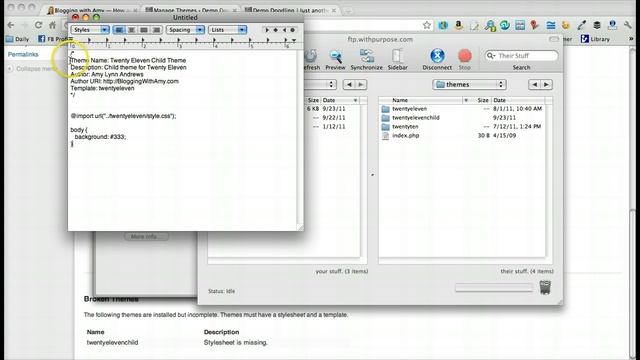Click the bookmark star in address bar
The image size is (640, 360).
click(427, 25)
